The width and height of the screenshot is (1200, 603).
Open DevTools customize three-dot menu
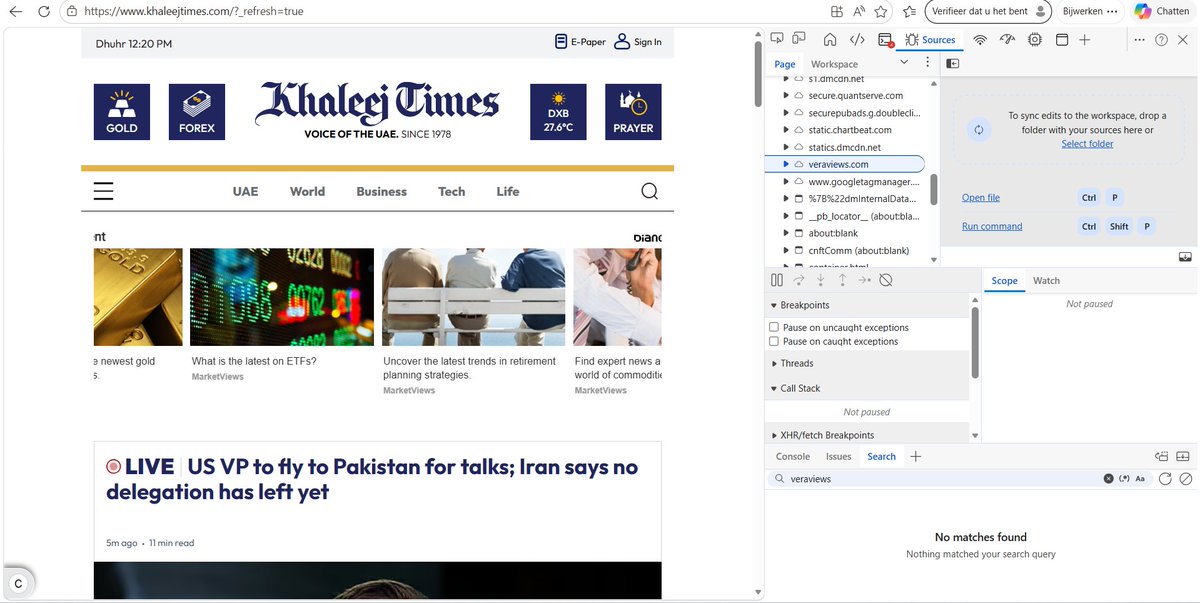tap(1139, 40)
